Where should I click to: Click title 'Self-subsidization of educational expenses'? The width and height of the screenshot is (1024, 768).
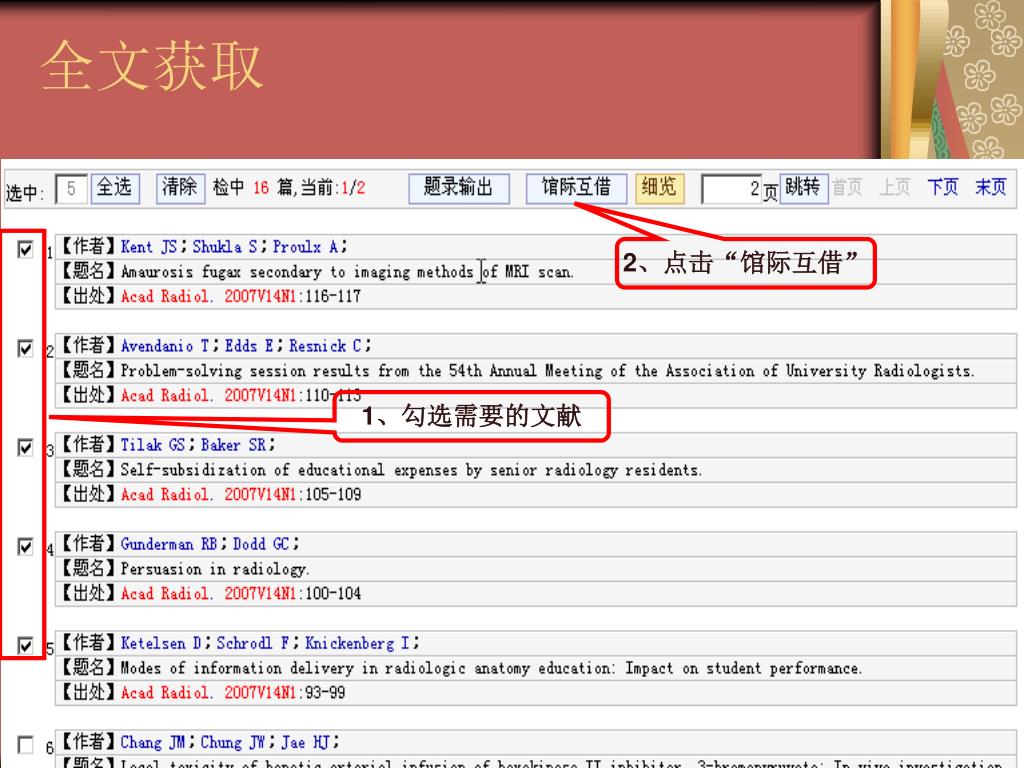(x=411, y=470)
